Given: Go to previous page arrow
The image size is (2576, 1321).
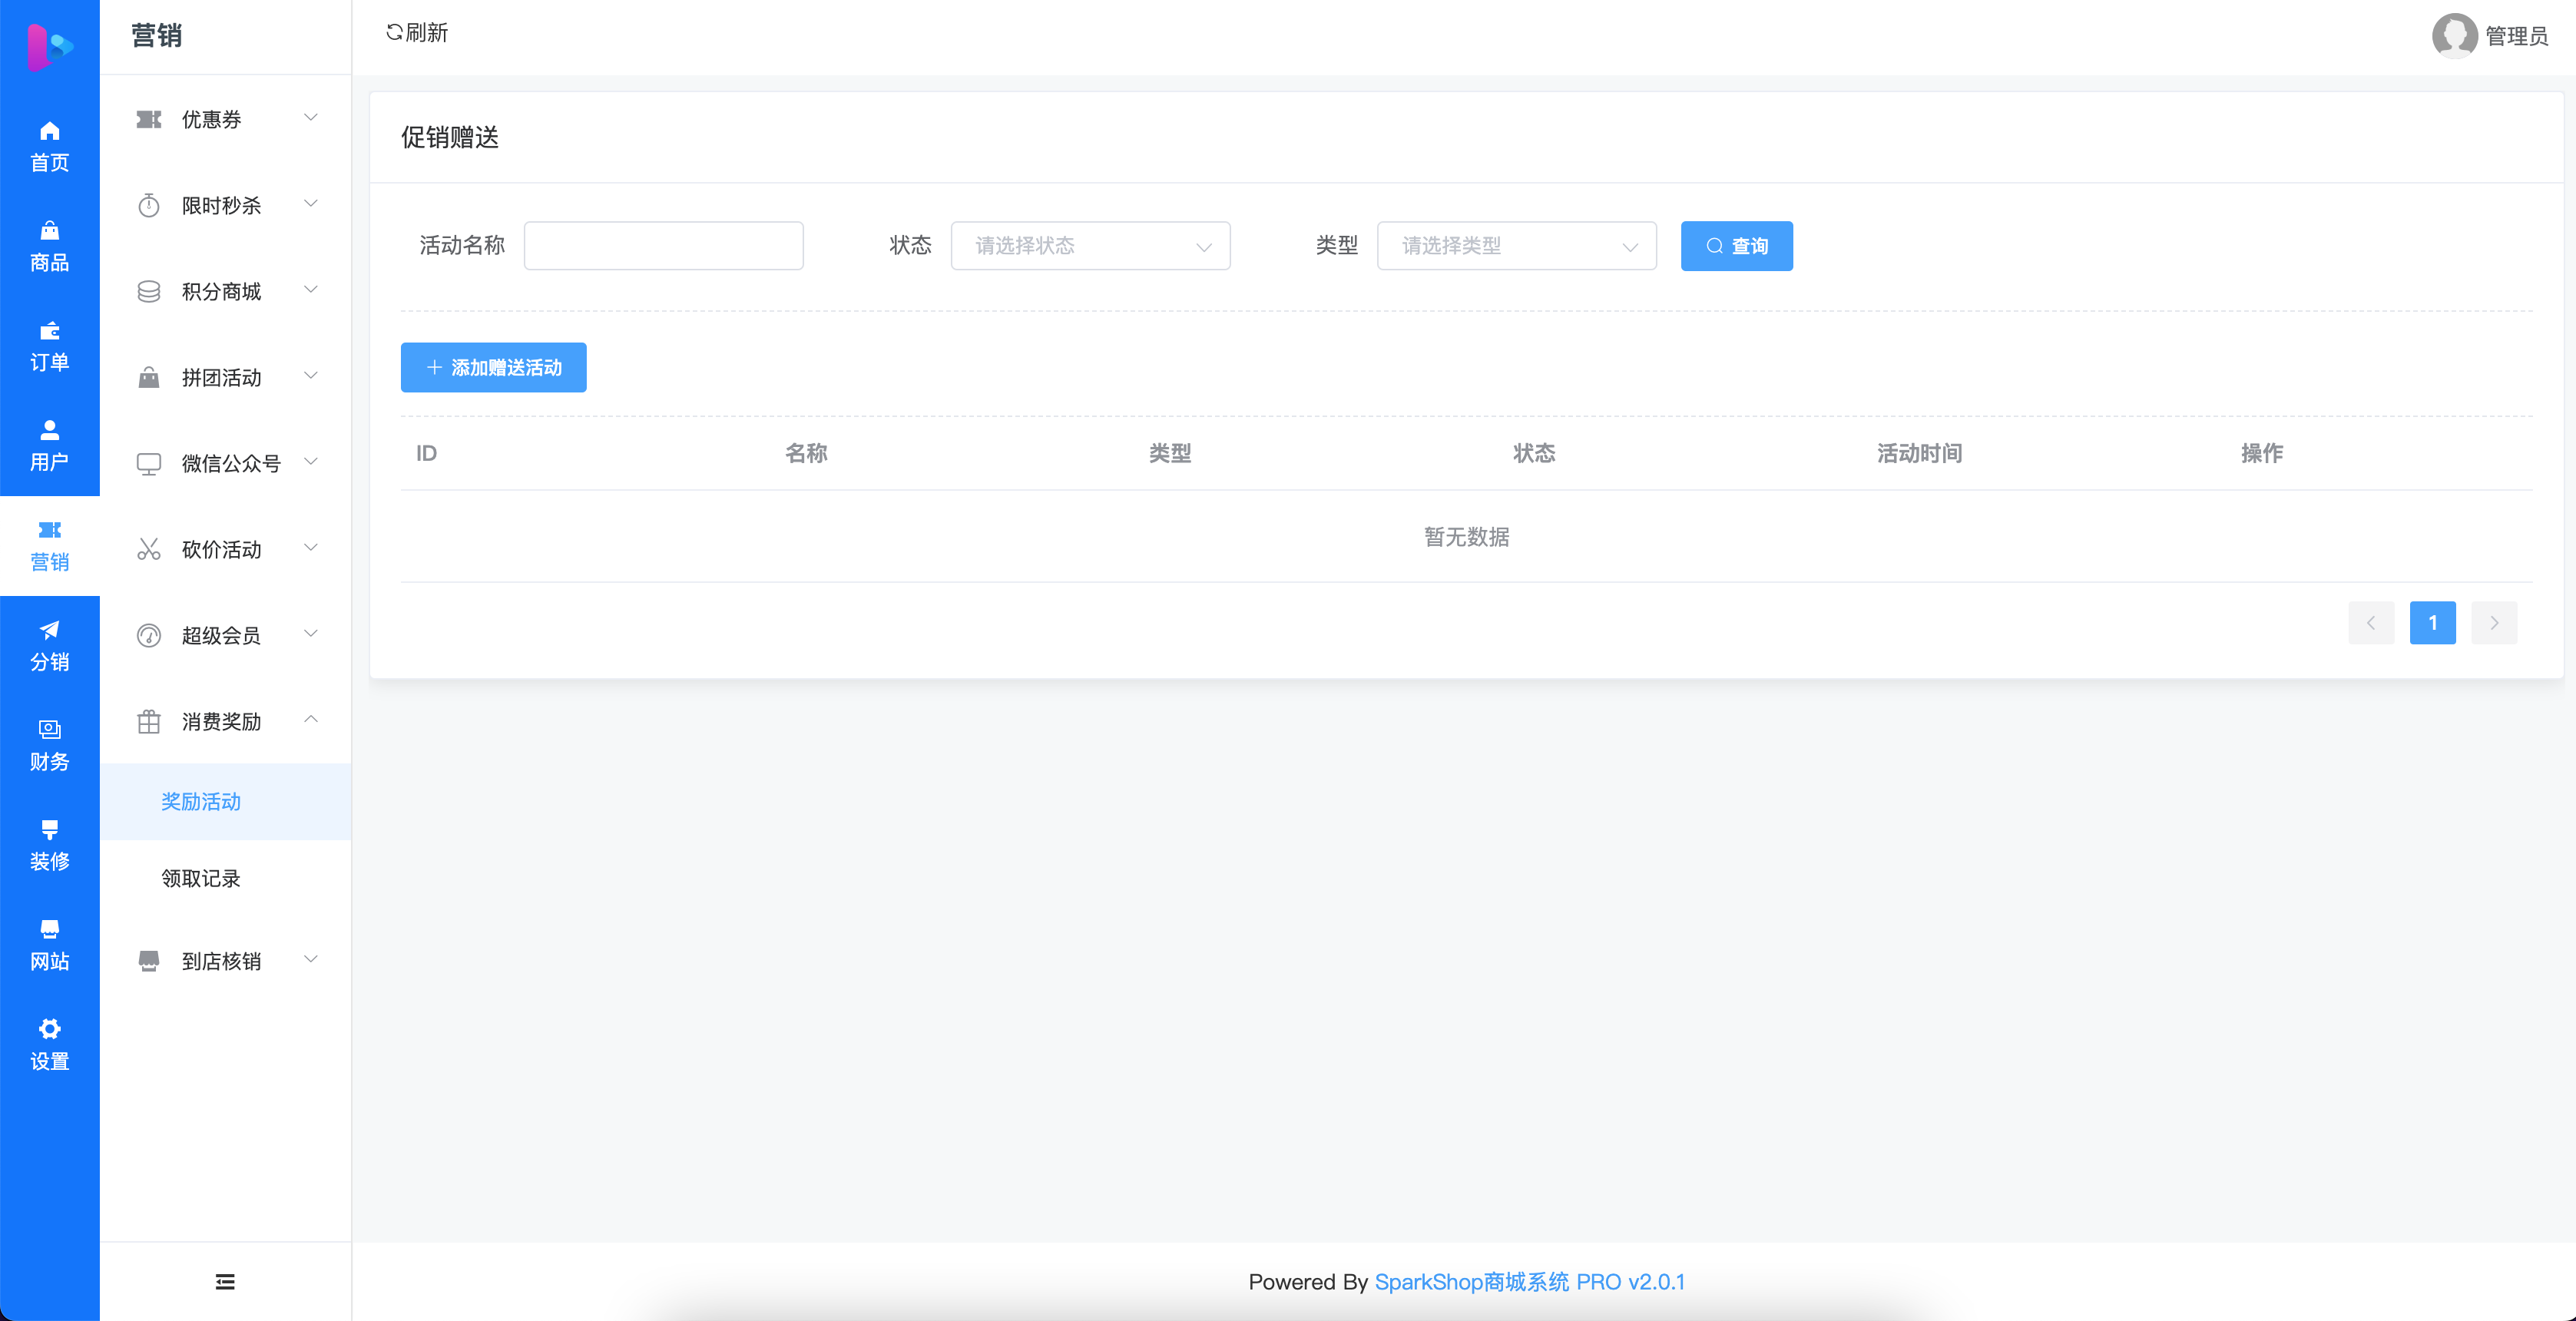Looking at the screenshot, I should click(x=2370, y=623).
